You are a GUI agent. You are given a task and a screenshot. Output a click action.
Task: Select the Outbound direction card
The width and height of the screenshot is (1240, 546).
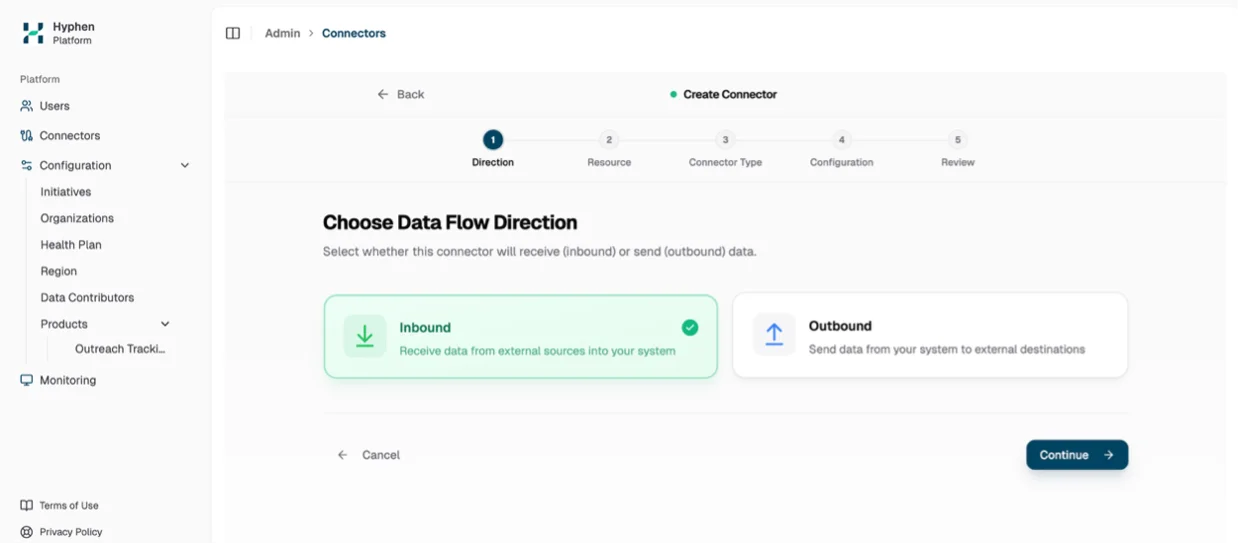pyautogui.click(x=930, y=335)
